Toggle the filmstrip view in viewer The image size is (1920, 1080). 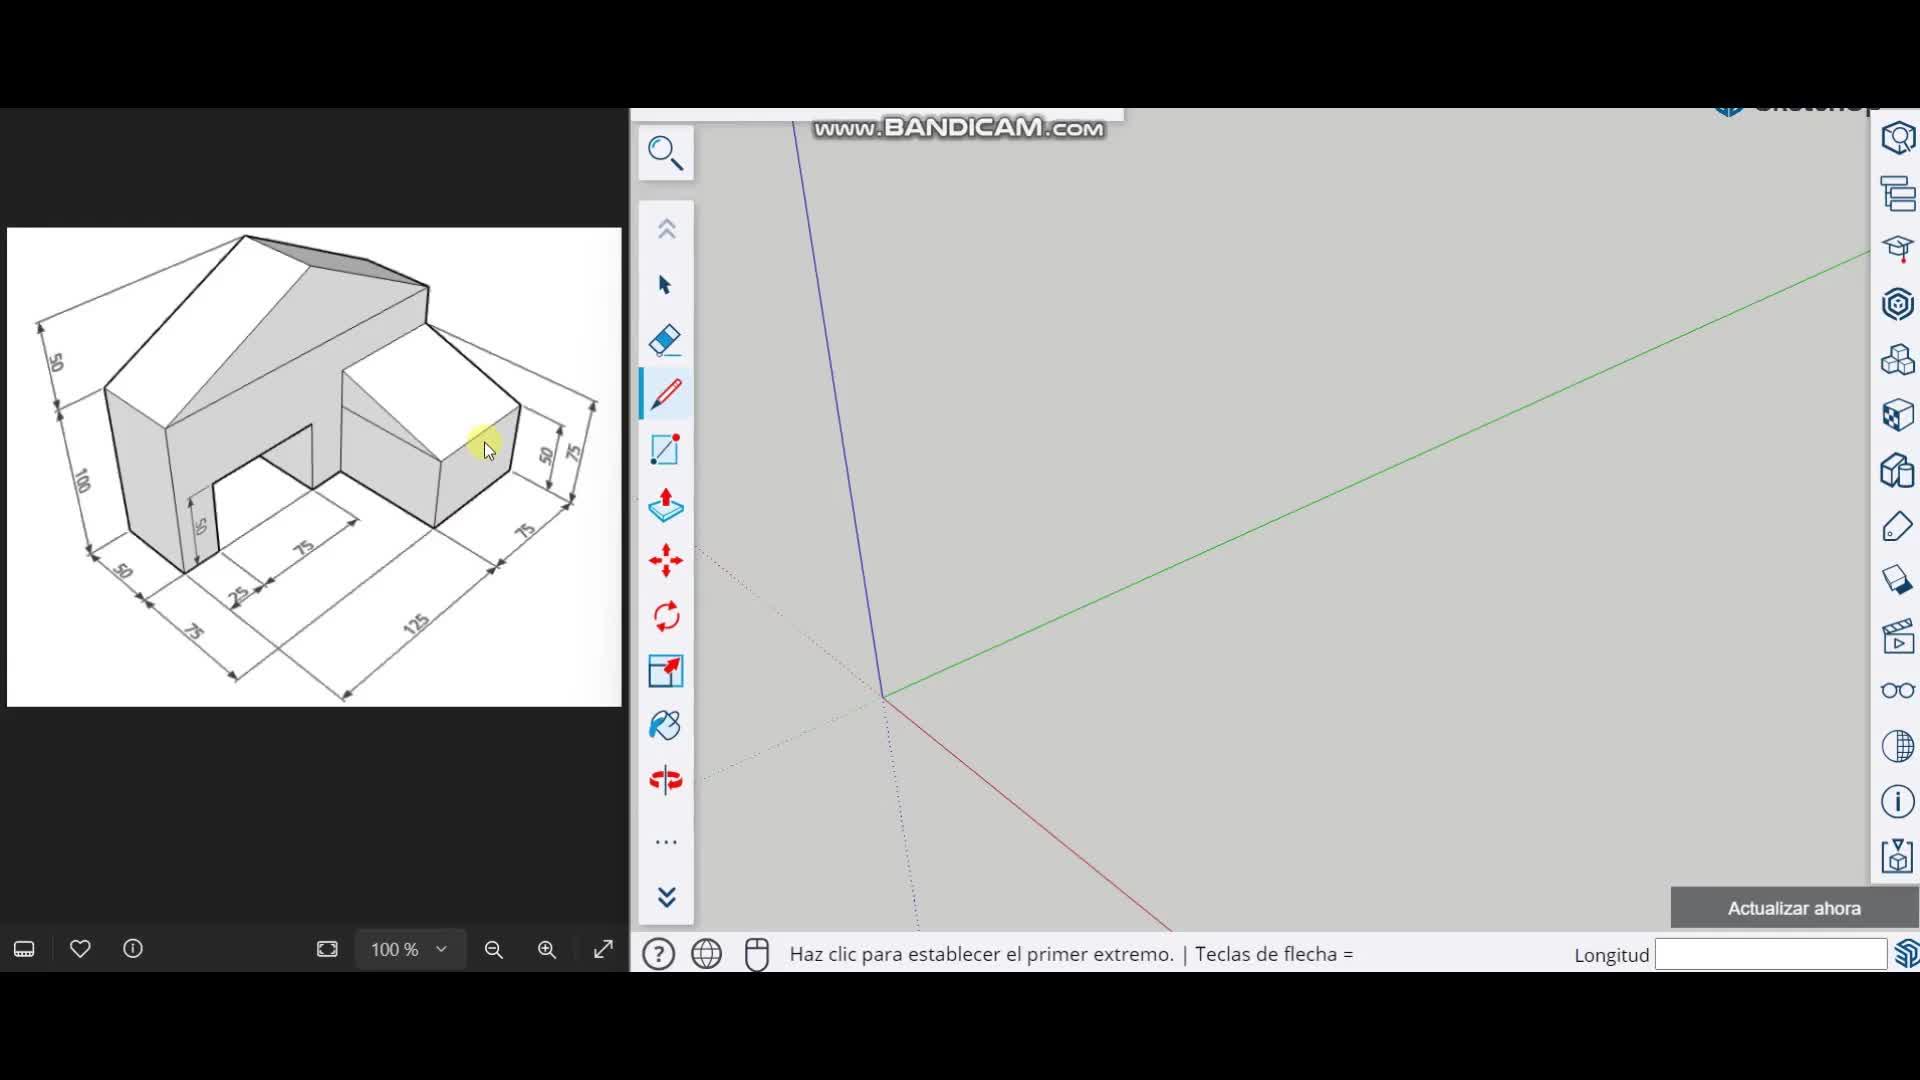click(24, 949)
